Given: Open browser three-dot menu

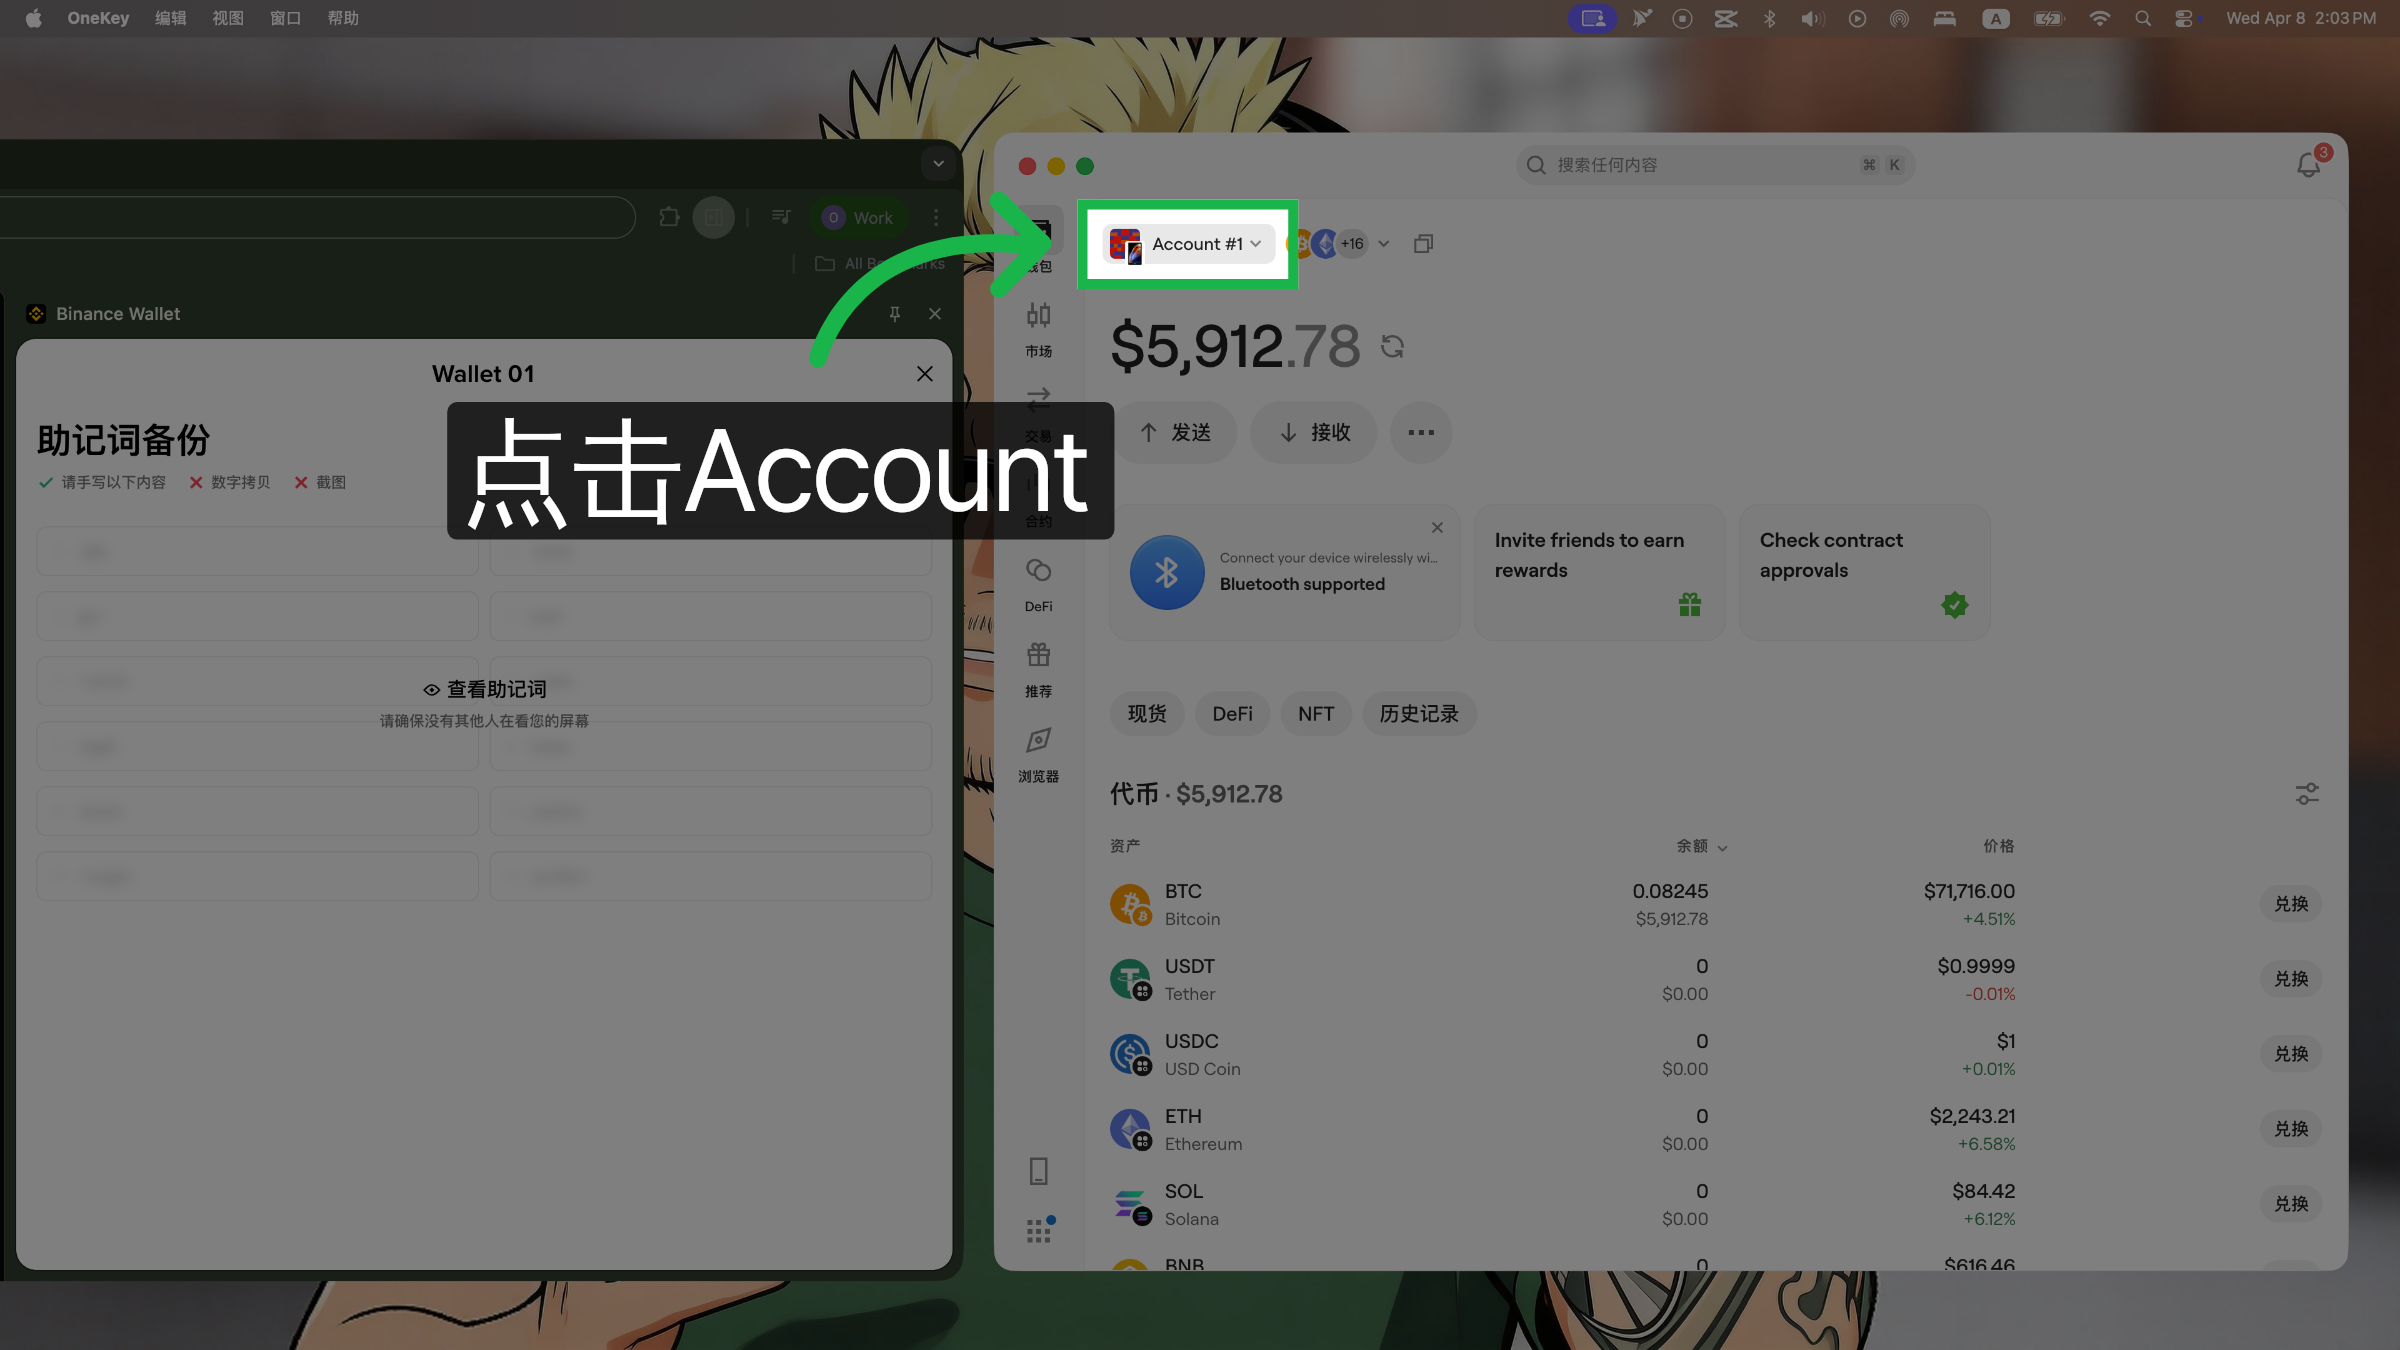Looking at the screenshot, I should [x=936, y=217].
